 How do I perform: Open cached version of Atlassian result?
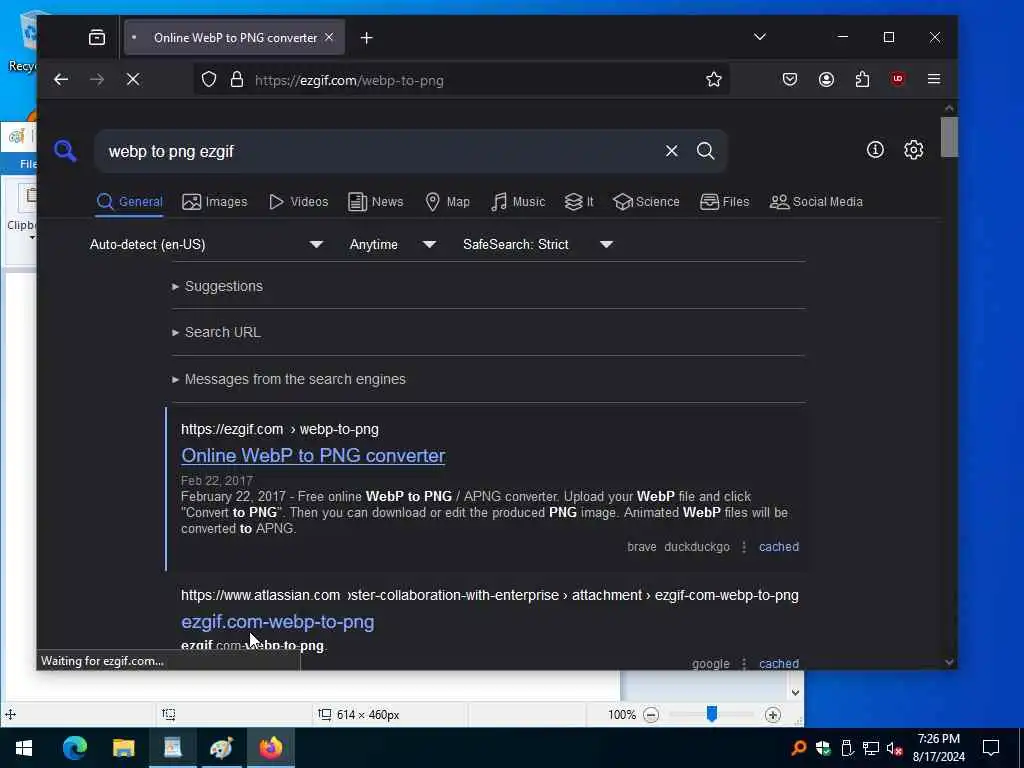click(x=778, y=664)
